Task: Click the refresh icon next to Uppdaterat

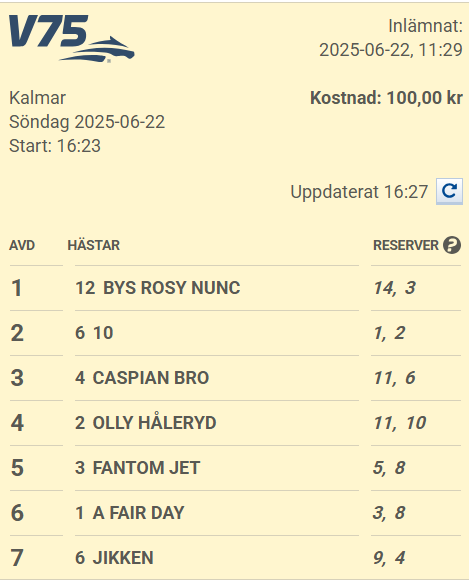Action: tap(449, 191)
